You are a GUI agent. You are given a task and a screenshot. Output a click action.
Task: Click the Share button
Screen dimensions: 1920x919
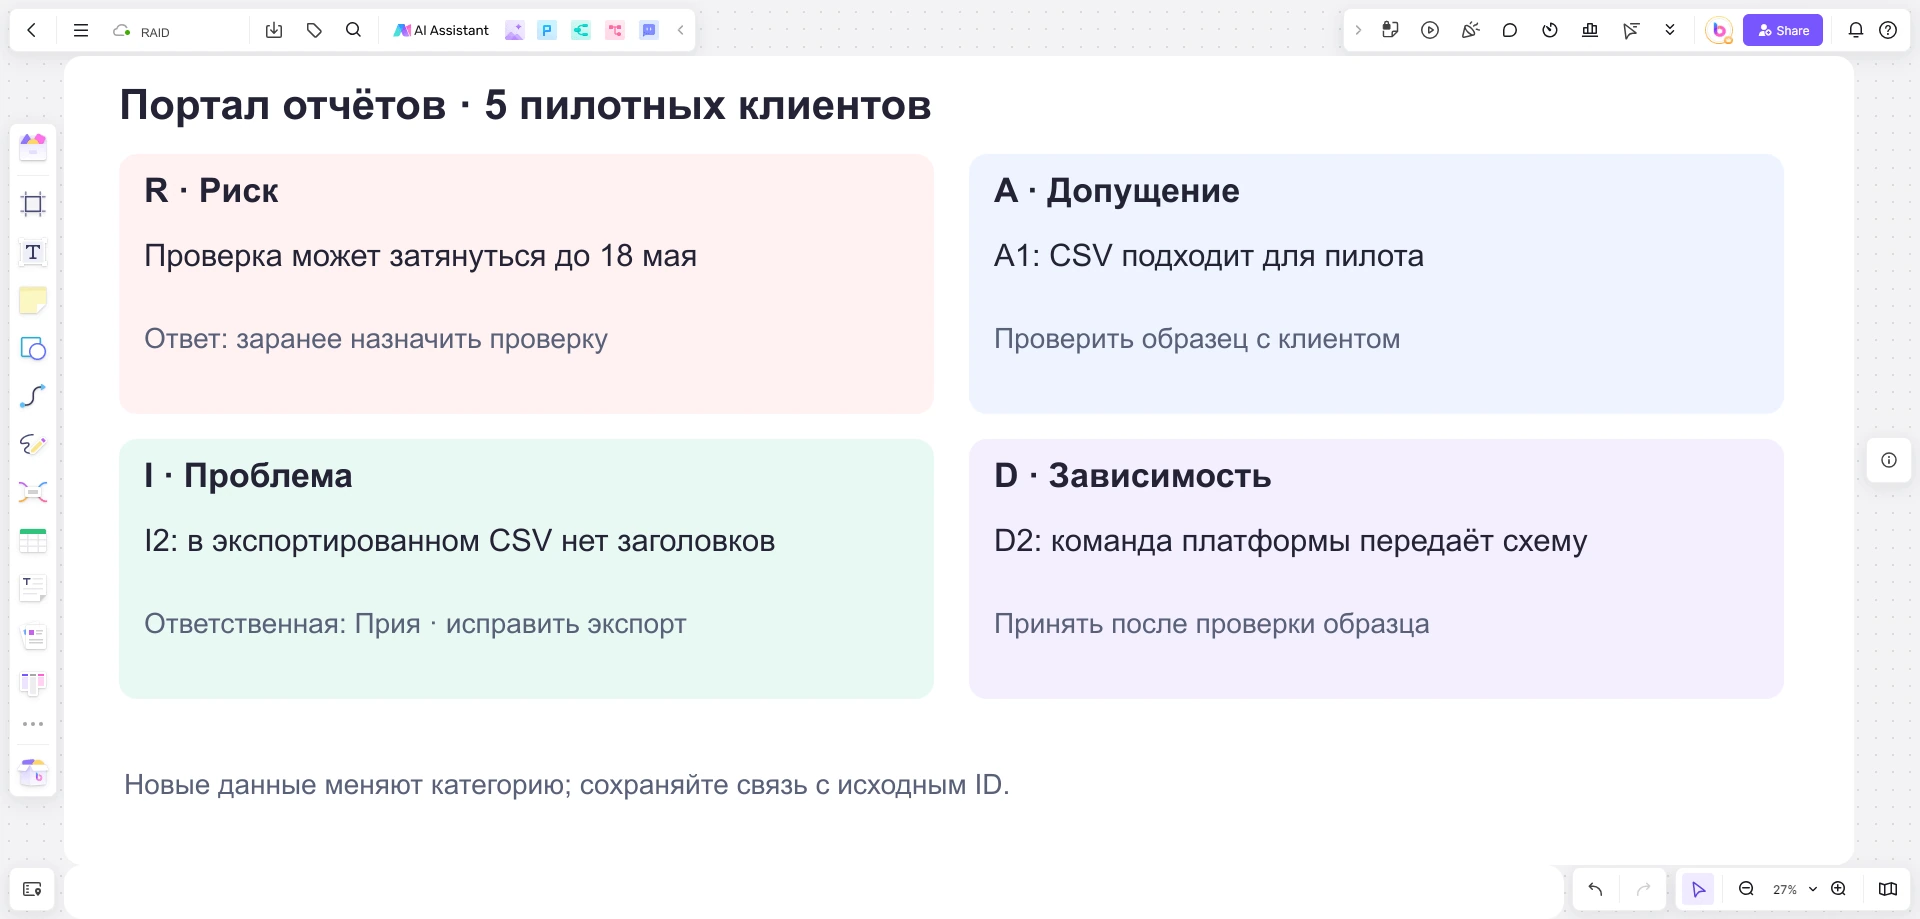(1783, 30)
